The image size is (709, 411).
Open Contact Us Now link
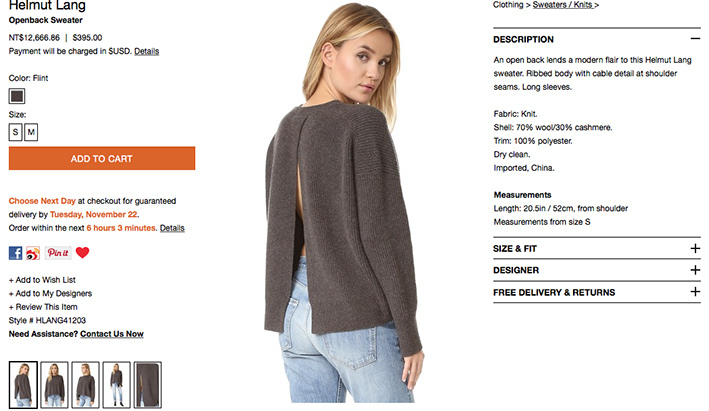coord(112,334)
